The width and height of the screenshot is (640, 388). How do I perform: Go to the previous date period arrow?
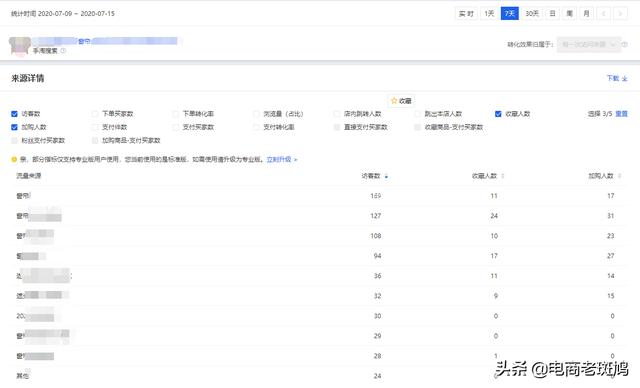point(603,13)
